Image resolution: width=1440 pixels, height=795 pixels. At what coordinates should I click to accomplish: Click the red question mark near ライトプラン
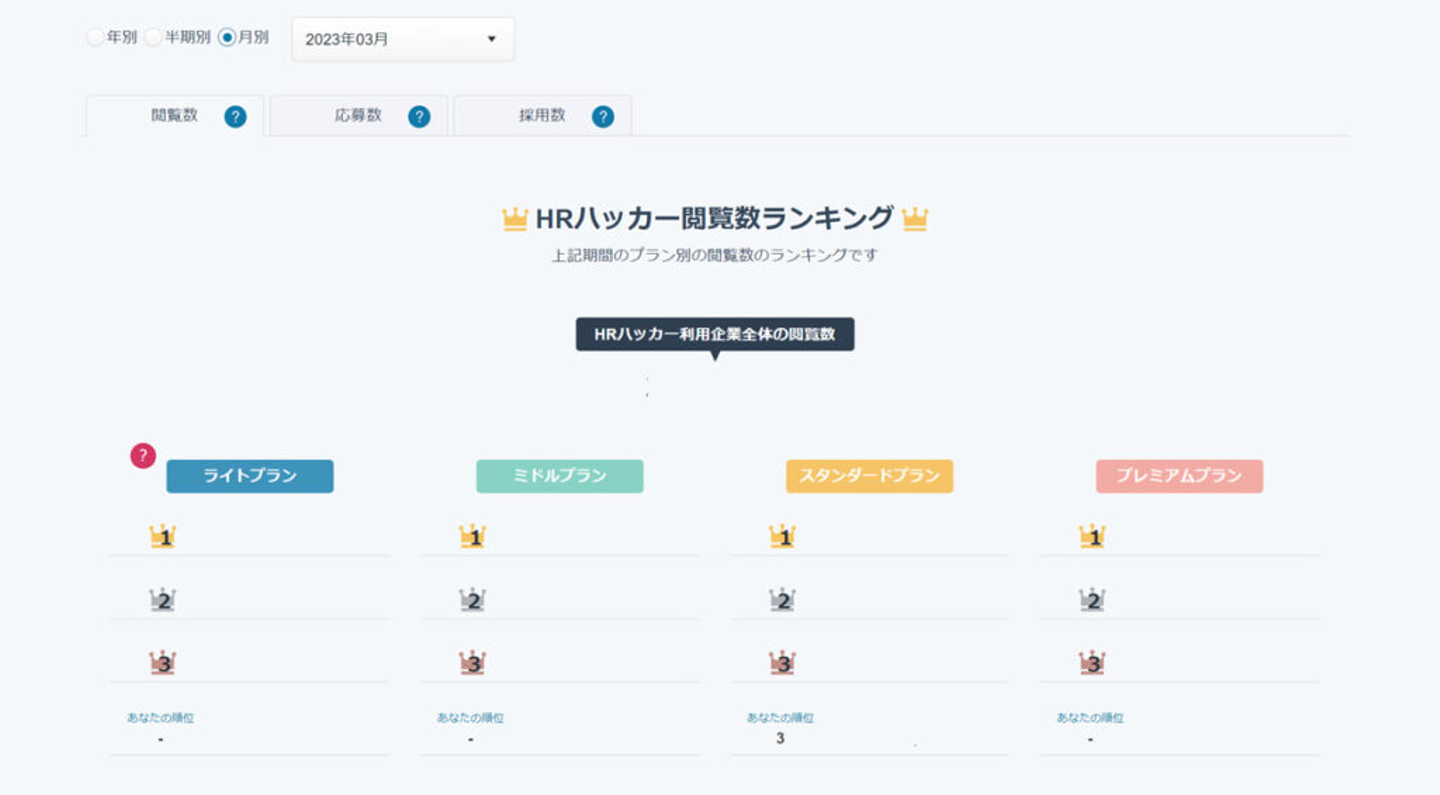[x=143, y=456]
